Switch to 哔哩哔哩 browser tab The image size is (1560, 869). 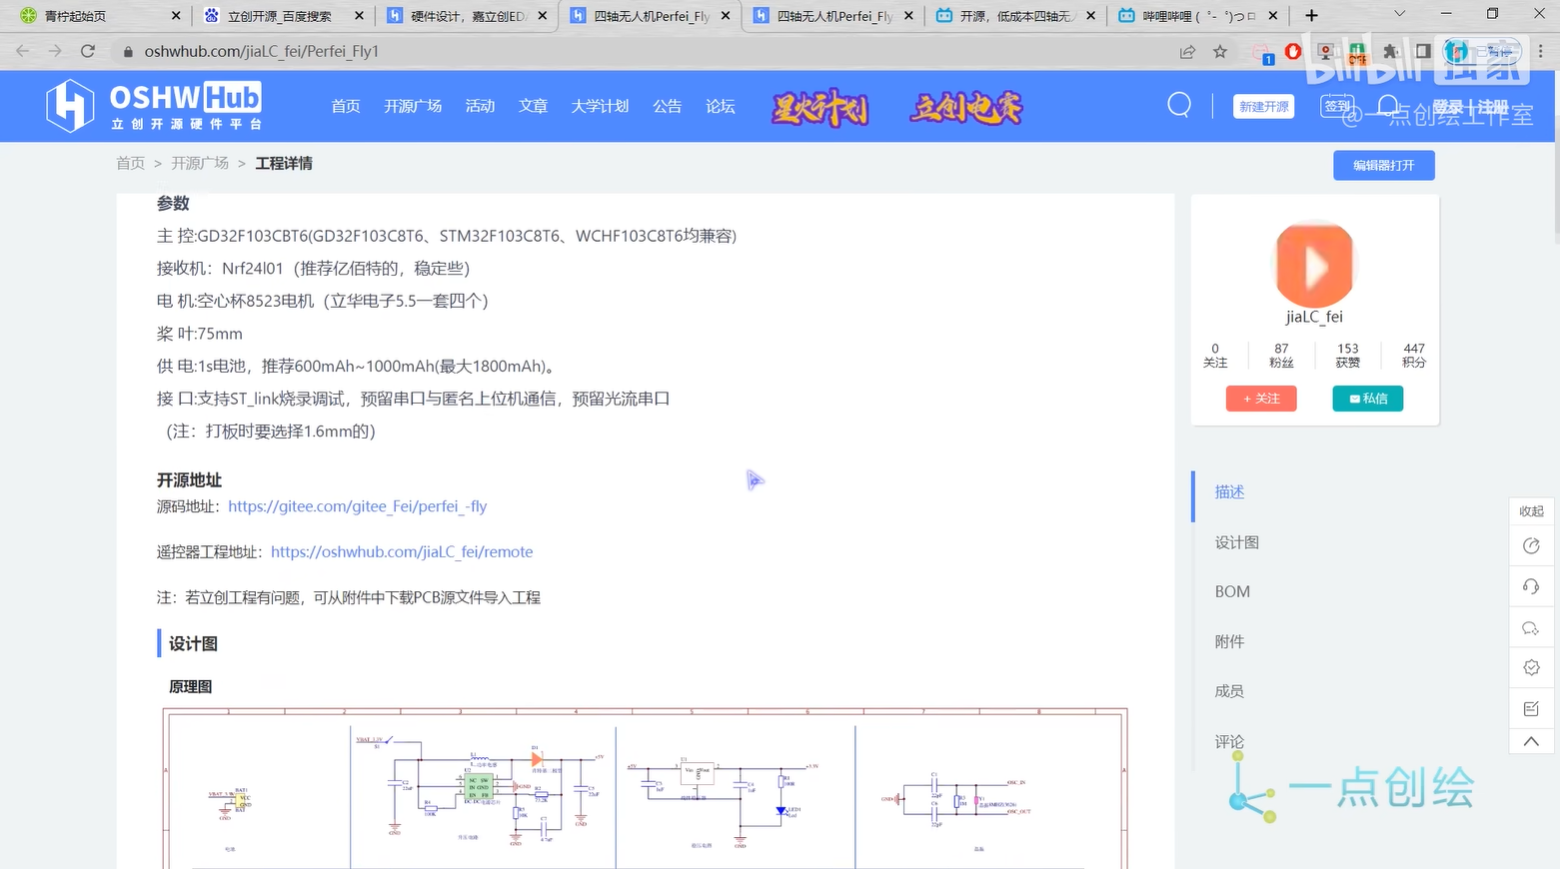click(1197, 16)
